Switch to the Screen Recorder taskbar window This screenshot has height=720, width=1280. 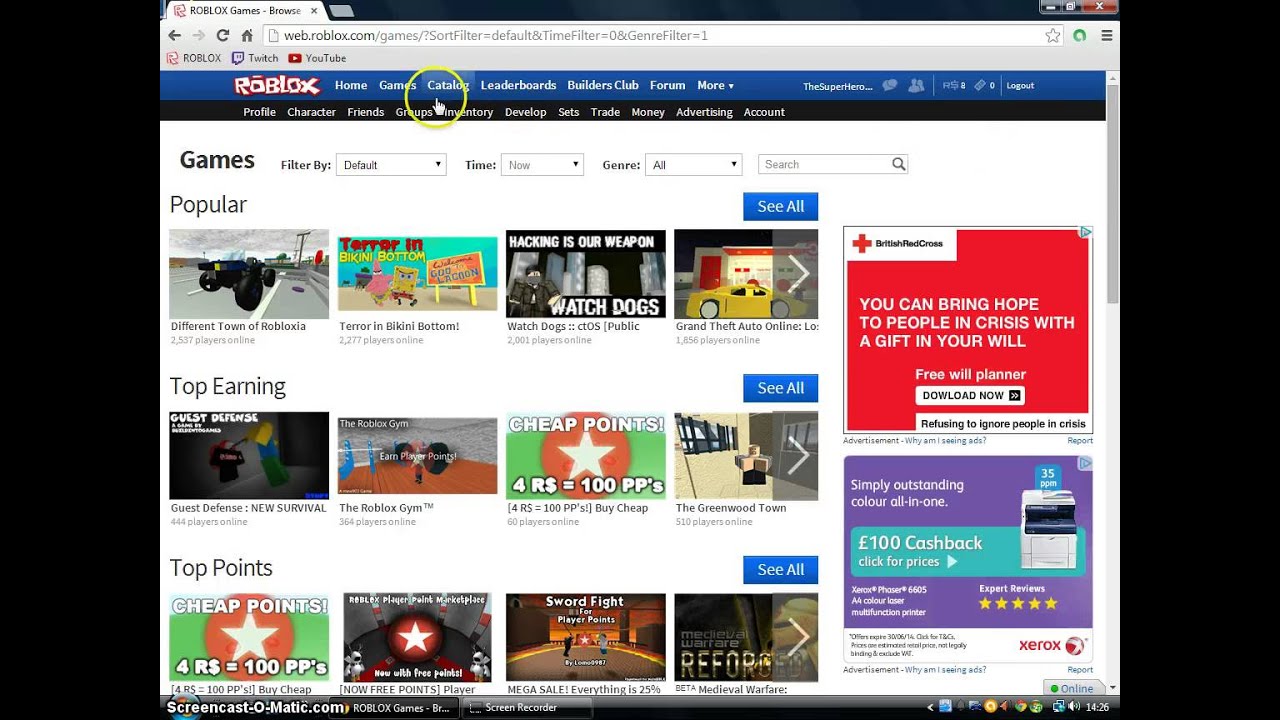[528, 707]
